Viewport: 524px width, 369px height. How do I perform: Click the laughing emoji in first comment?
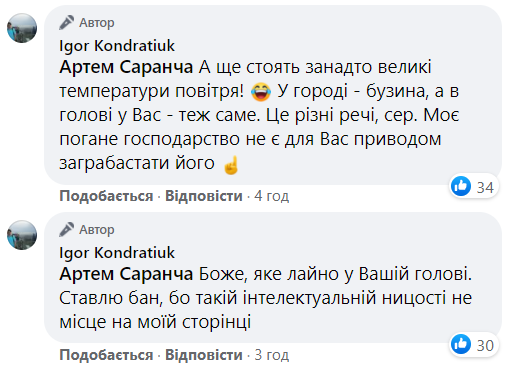[x=261, y=92]
